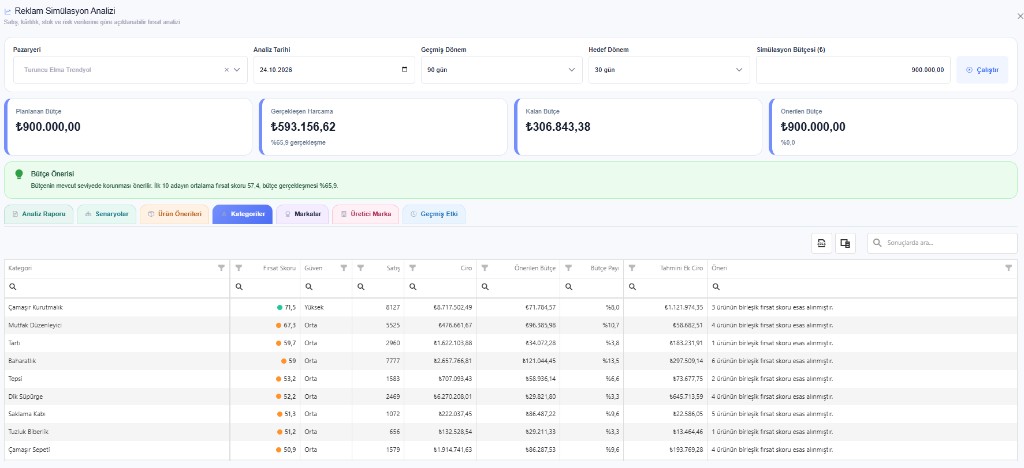Open the Hedef Dönem 30 gün dropdown

point(669,70)
